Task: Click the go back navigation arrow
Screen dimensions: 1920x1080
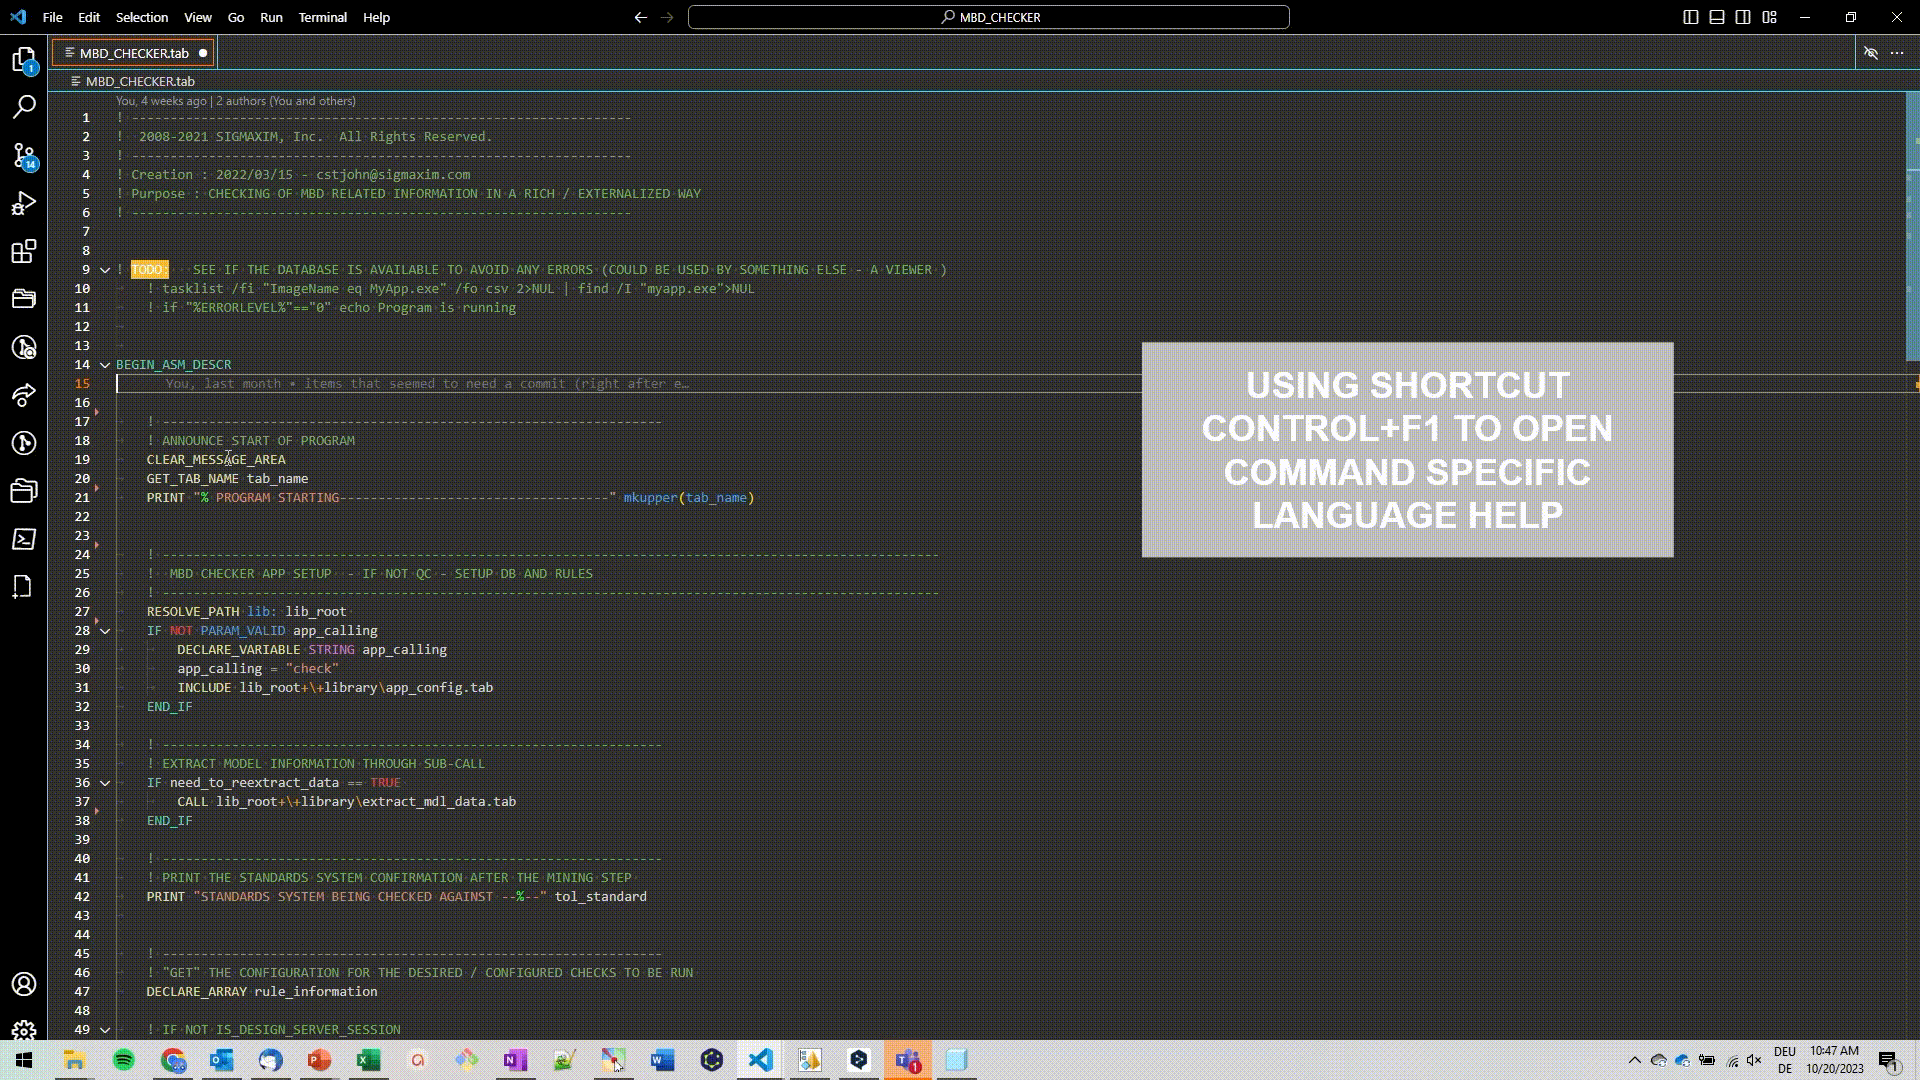Action: click(x=640, y=17)
